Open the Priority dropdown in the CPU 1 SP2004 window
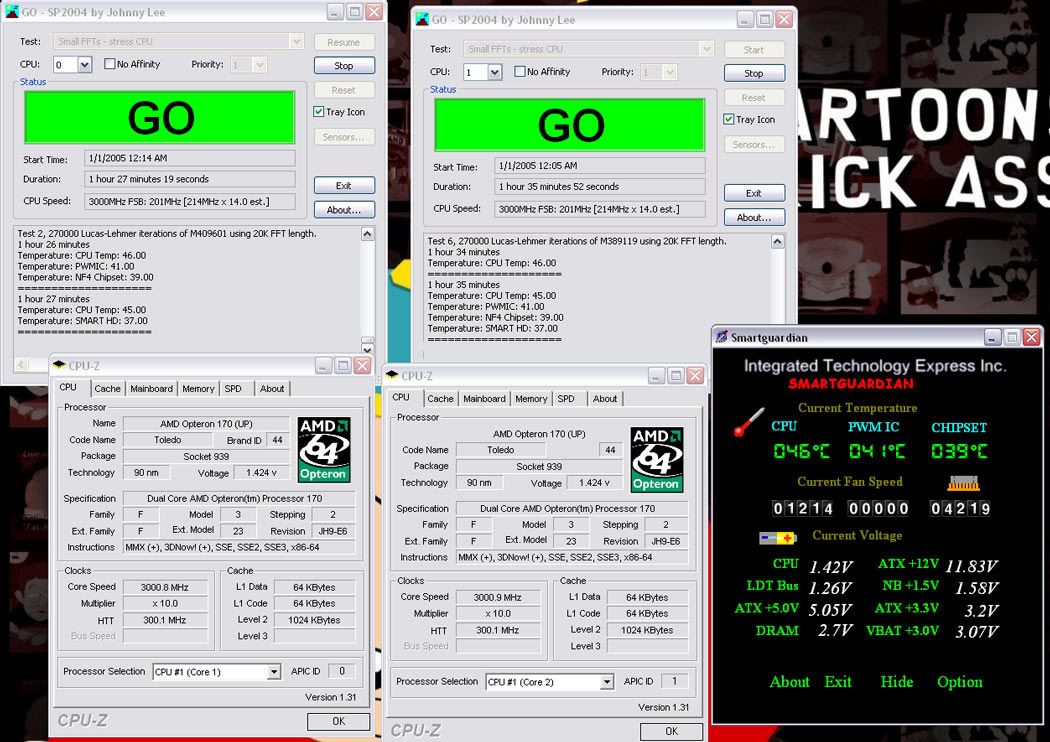Screen dimensions: 1050x742 670,72
